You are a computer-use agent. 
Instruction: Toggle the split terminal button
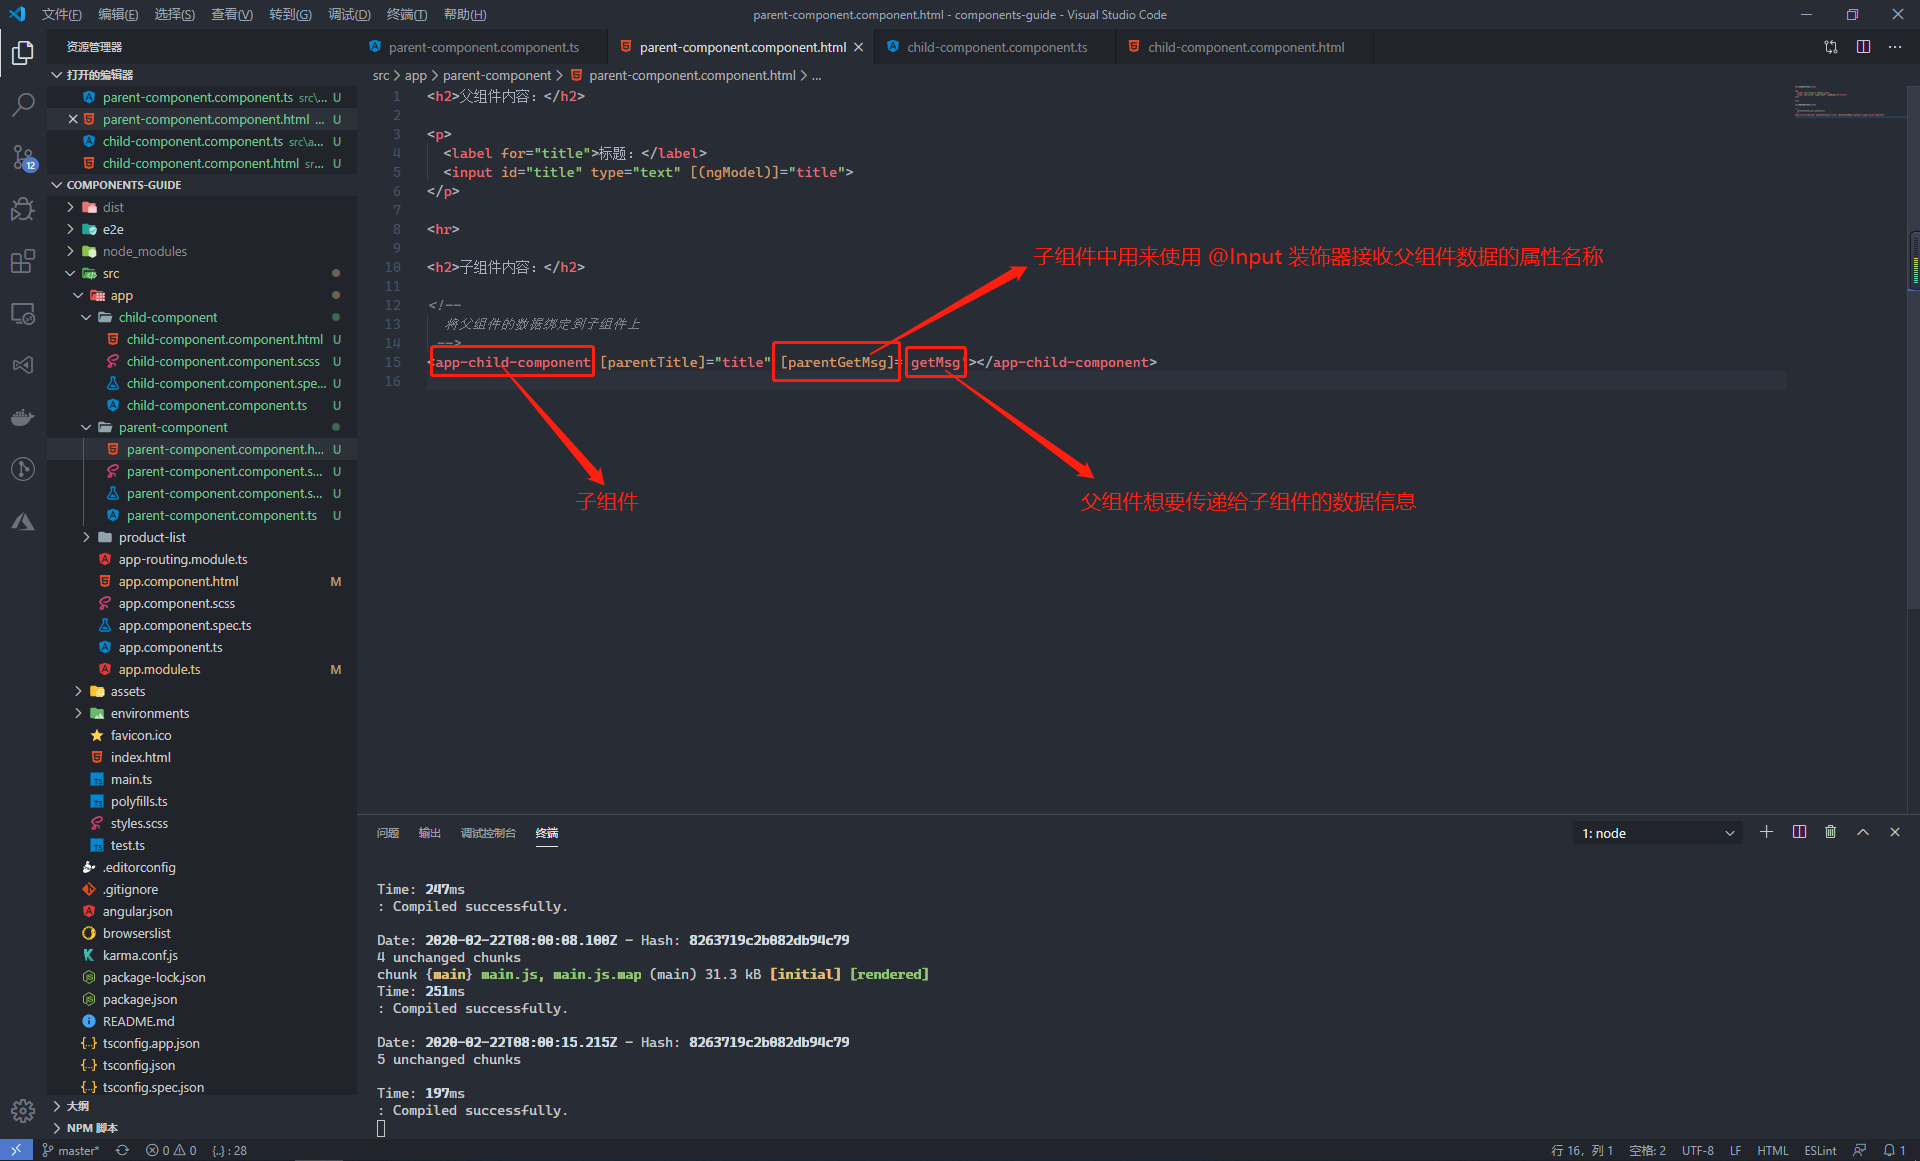1798,832
